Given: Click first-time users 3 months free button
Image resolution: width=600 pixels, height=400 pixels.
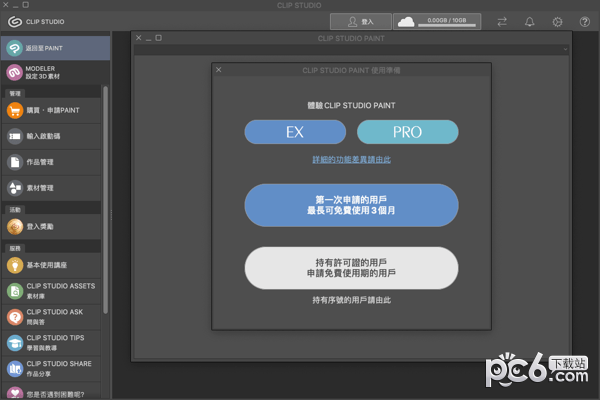Looking at the screenshot, I should click(x=351, y=205).
